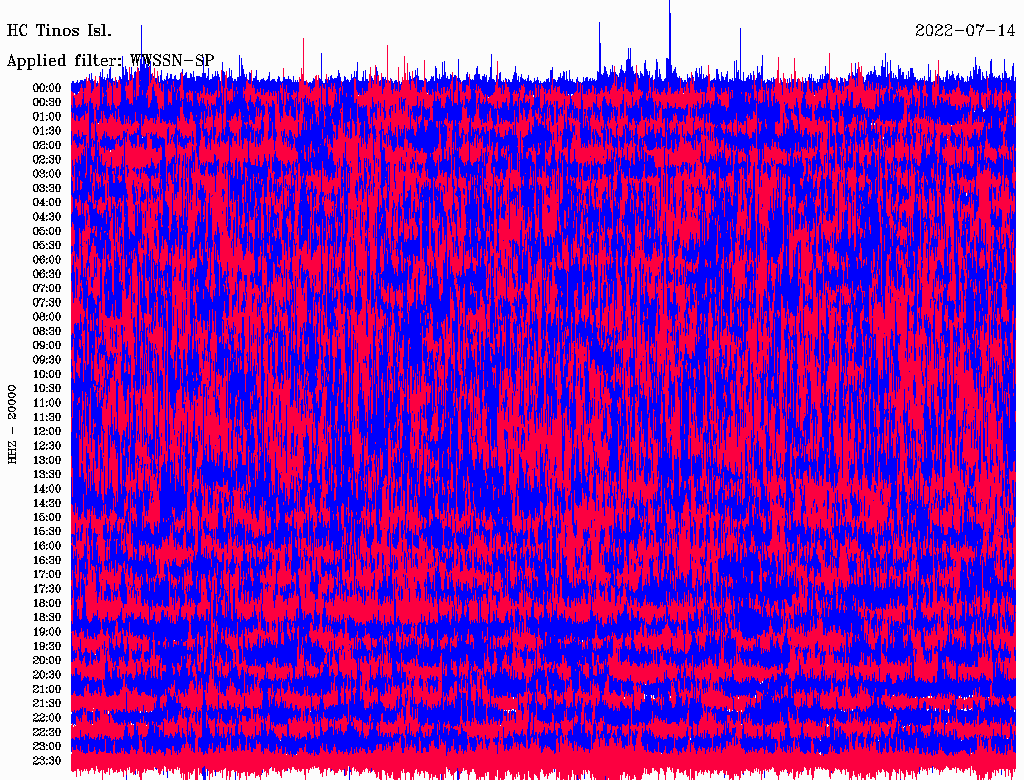Select the 04:30 time row label

coord(47,217)
